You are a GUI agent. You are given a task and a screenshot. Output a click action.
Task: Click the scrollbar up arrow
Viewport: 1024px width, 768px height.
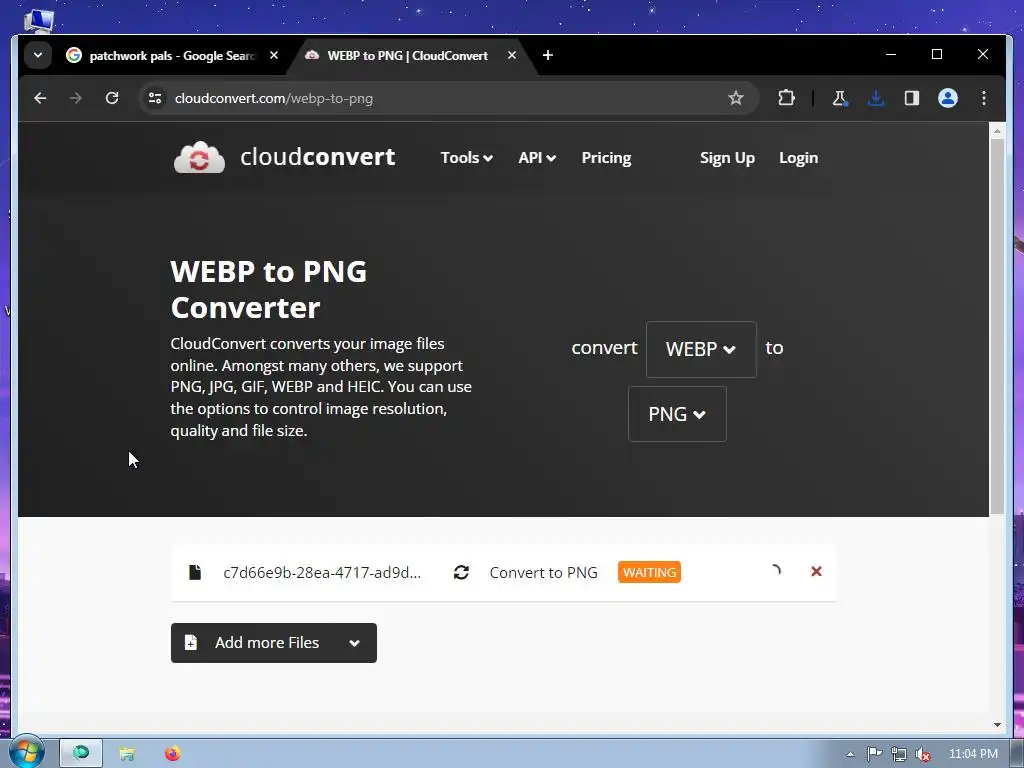point(997,131)
